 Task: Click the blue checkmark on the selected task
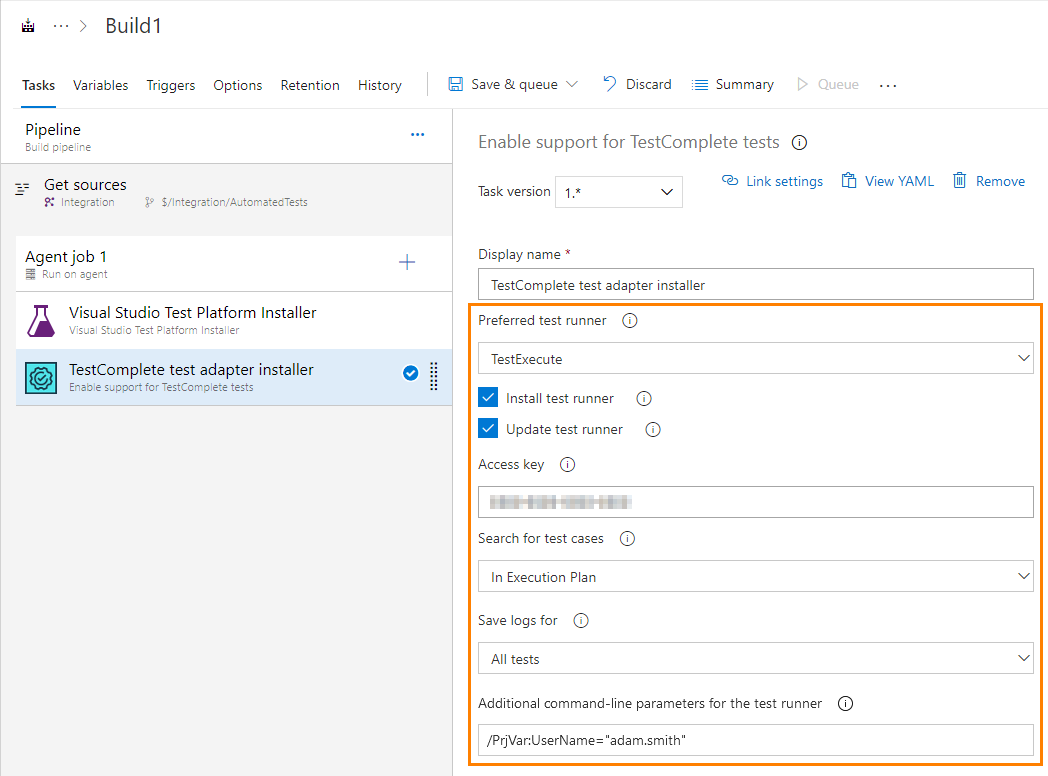[x=410, y=372]
